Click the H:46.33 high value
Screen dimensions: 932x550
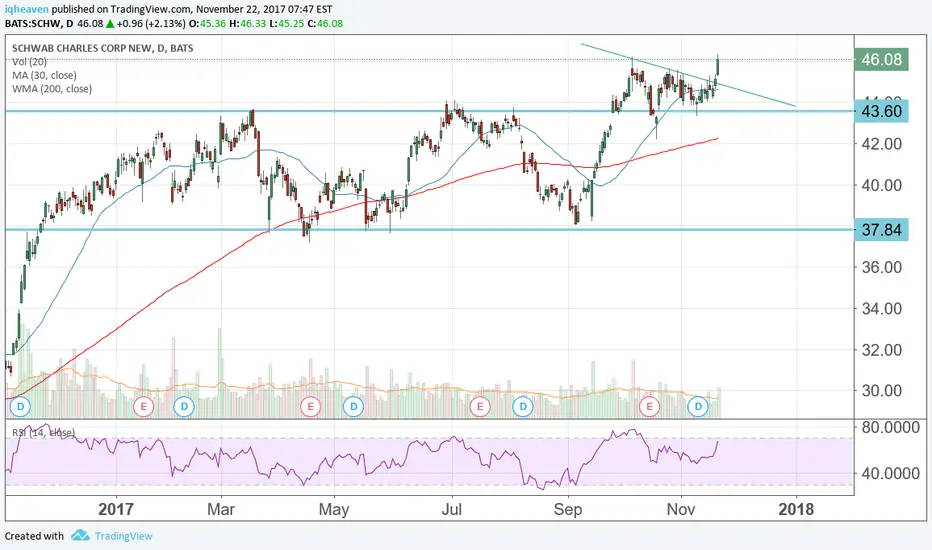248,24
